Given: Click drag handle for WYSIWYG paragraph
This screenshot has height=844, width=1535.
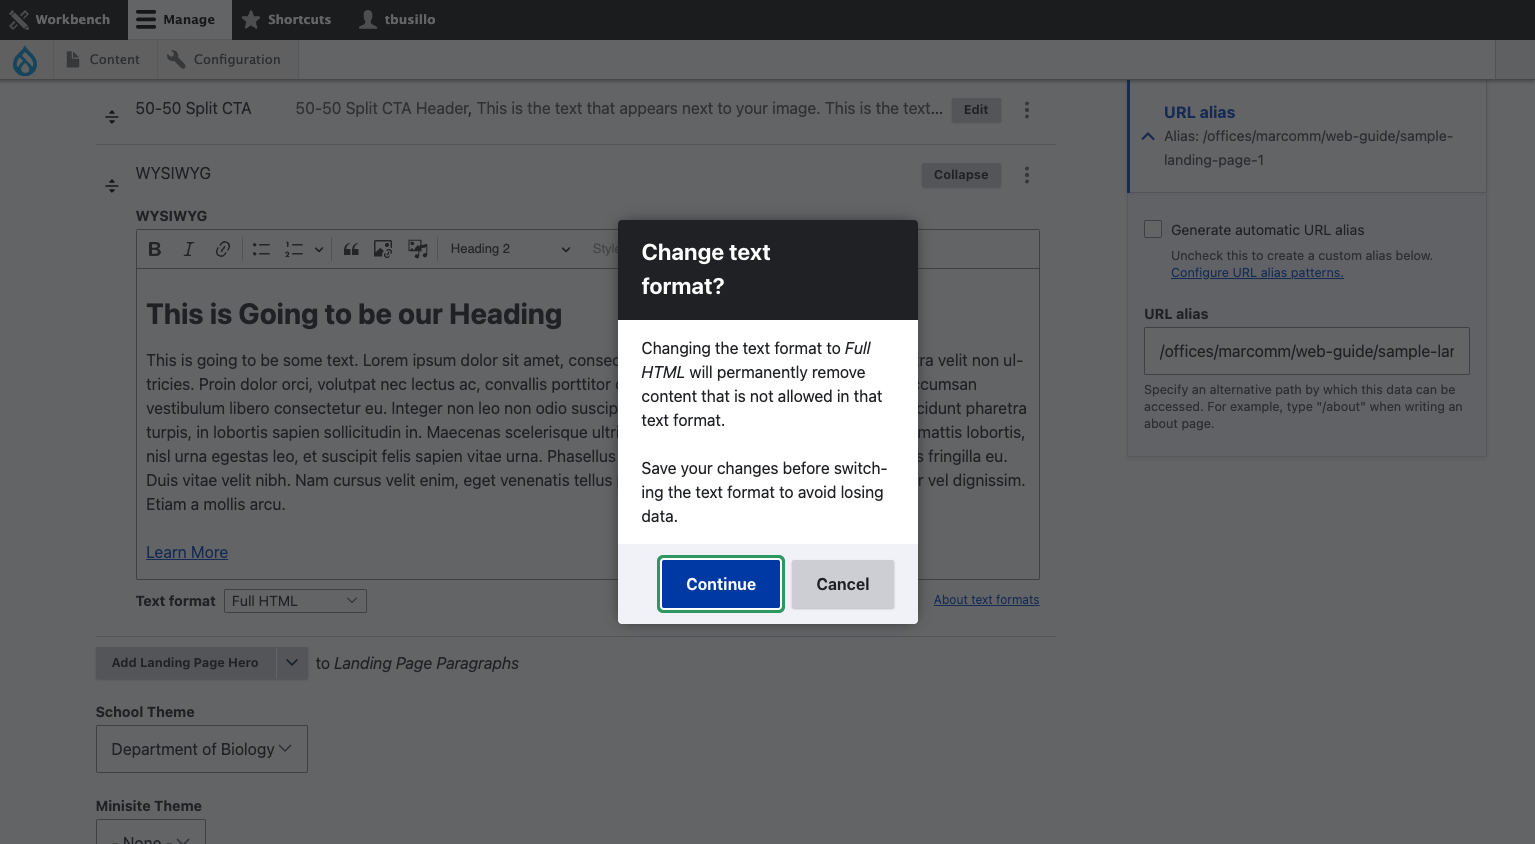Looking at the screenshot, I should pos(112,185).
